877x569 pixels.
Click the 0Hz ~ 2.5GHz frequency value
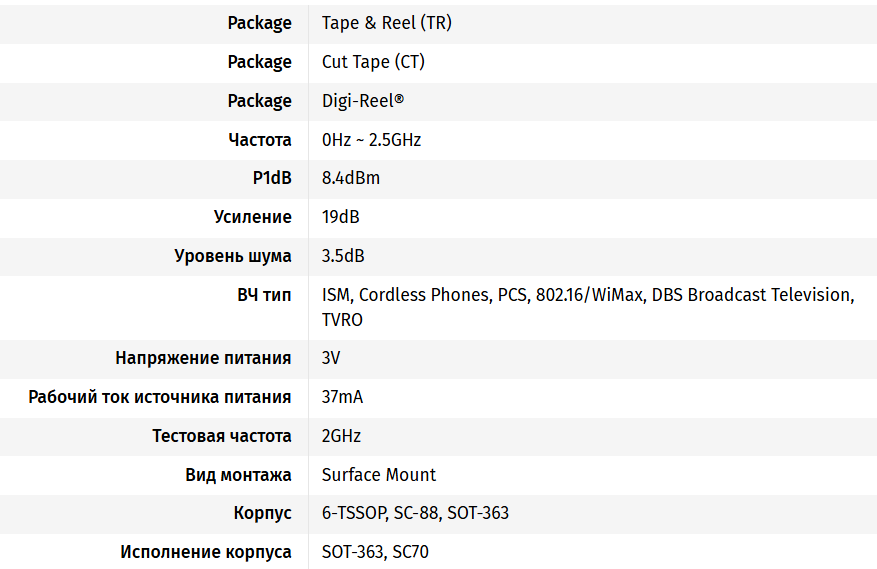[371, 139]
